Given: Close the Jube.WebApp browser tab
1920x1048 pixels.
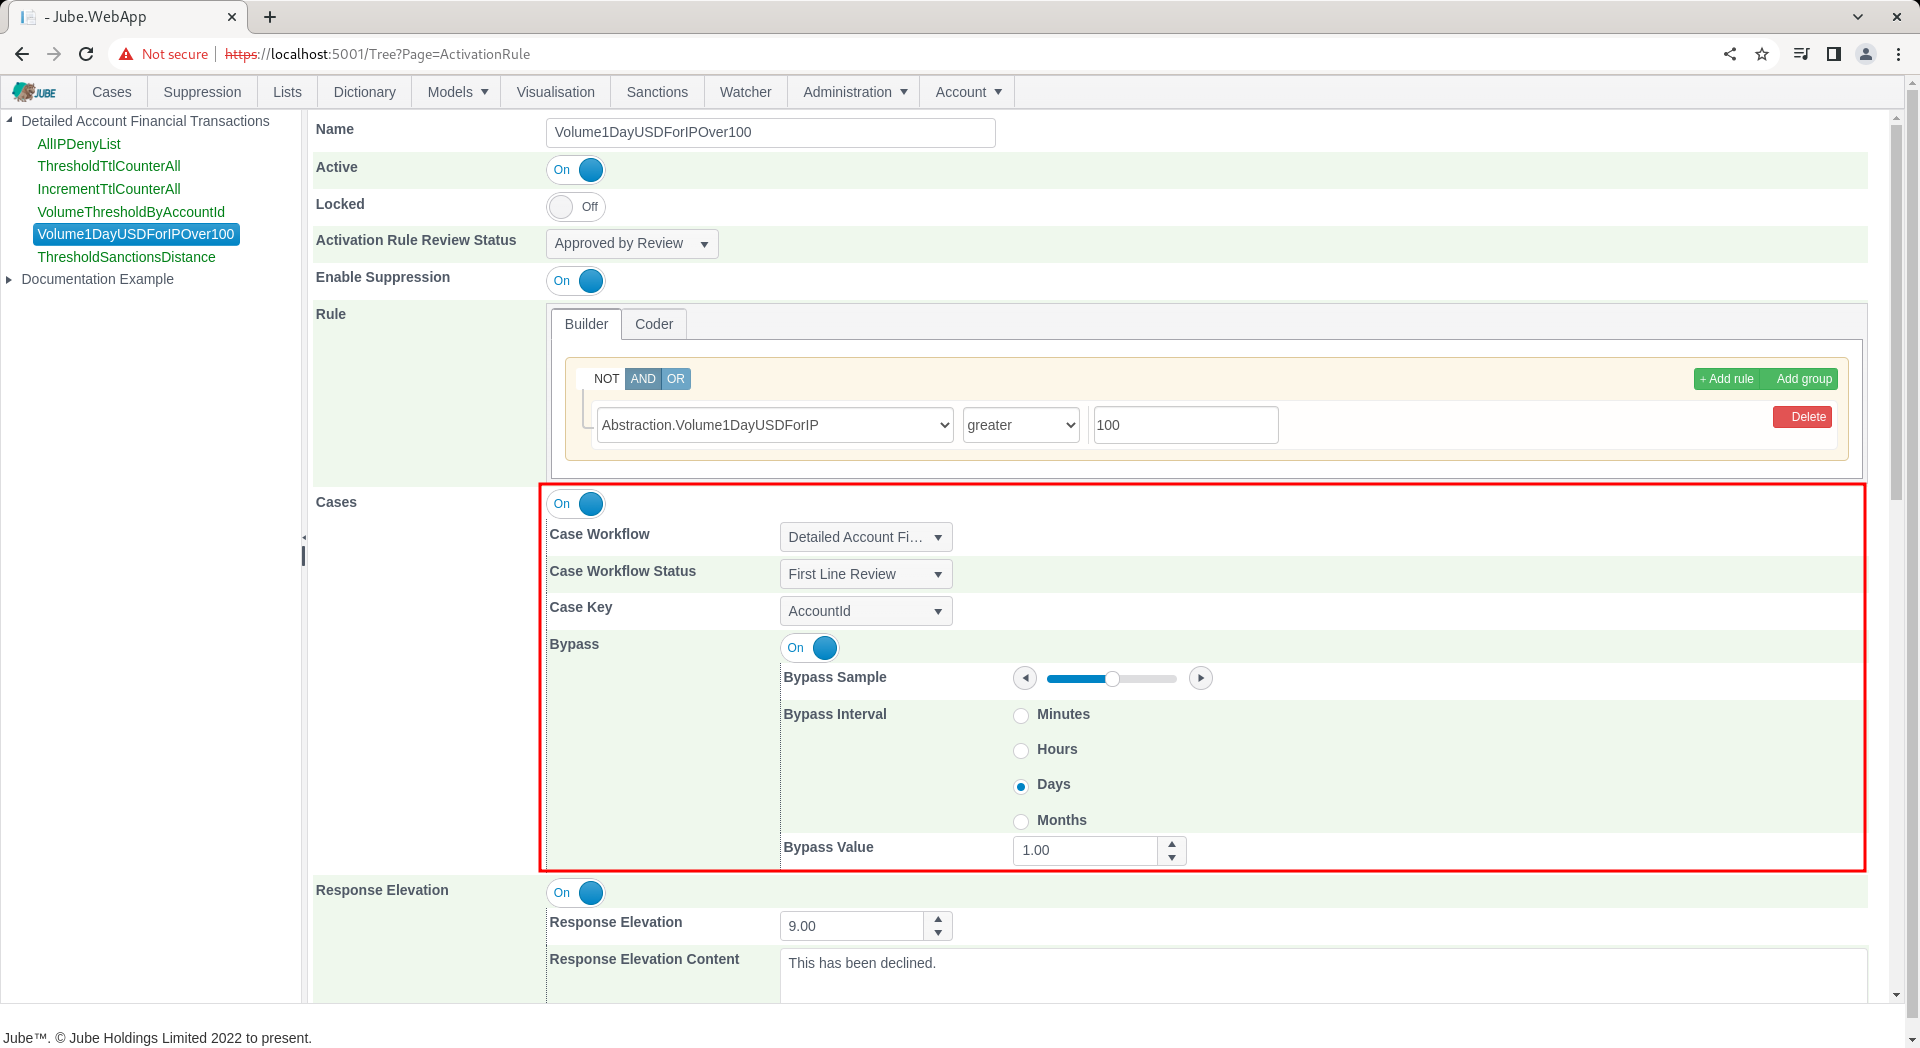Looking at the screenshot, I should coord(232,17).
